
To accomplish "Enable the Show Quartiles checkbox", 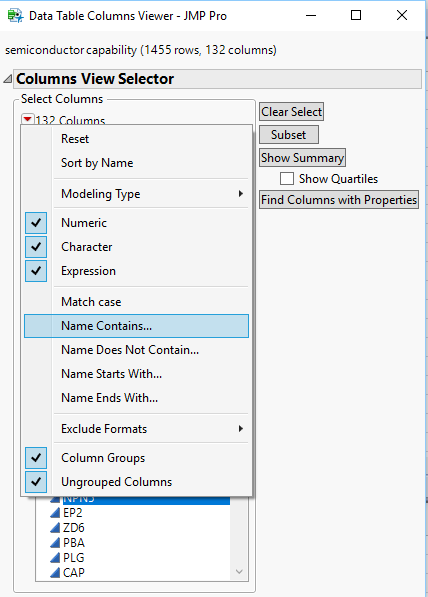I will [x=287, y=179].
